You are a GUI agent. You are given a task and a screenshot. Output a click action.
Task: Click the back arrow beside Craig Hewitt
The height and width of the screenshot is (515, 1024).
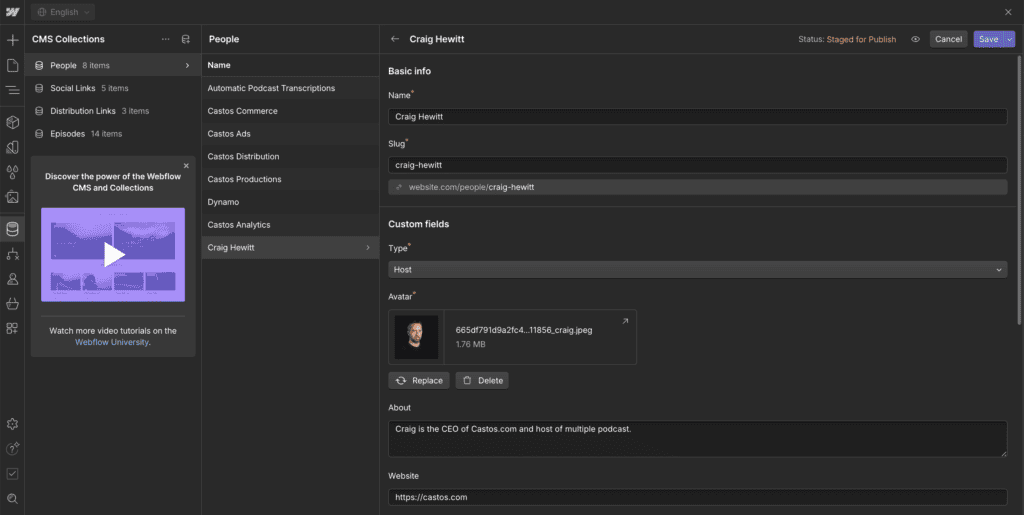pyautogui.click(x=395, y=39)
